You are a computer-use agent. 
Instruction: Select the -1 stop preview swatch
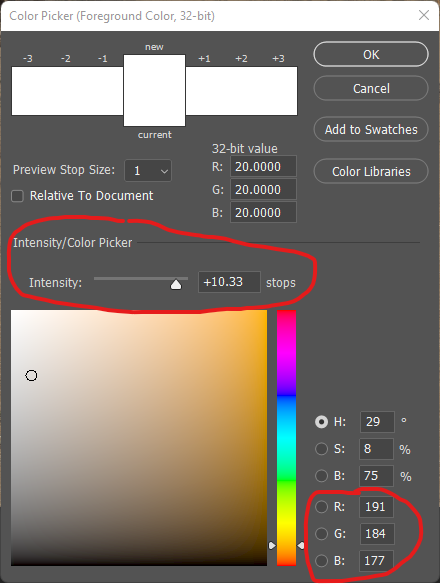point(105,91)
